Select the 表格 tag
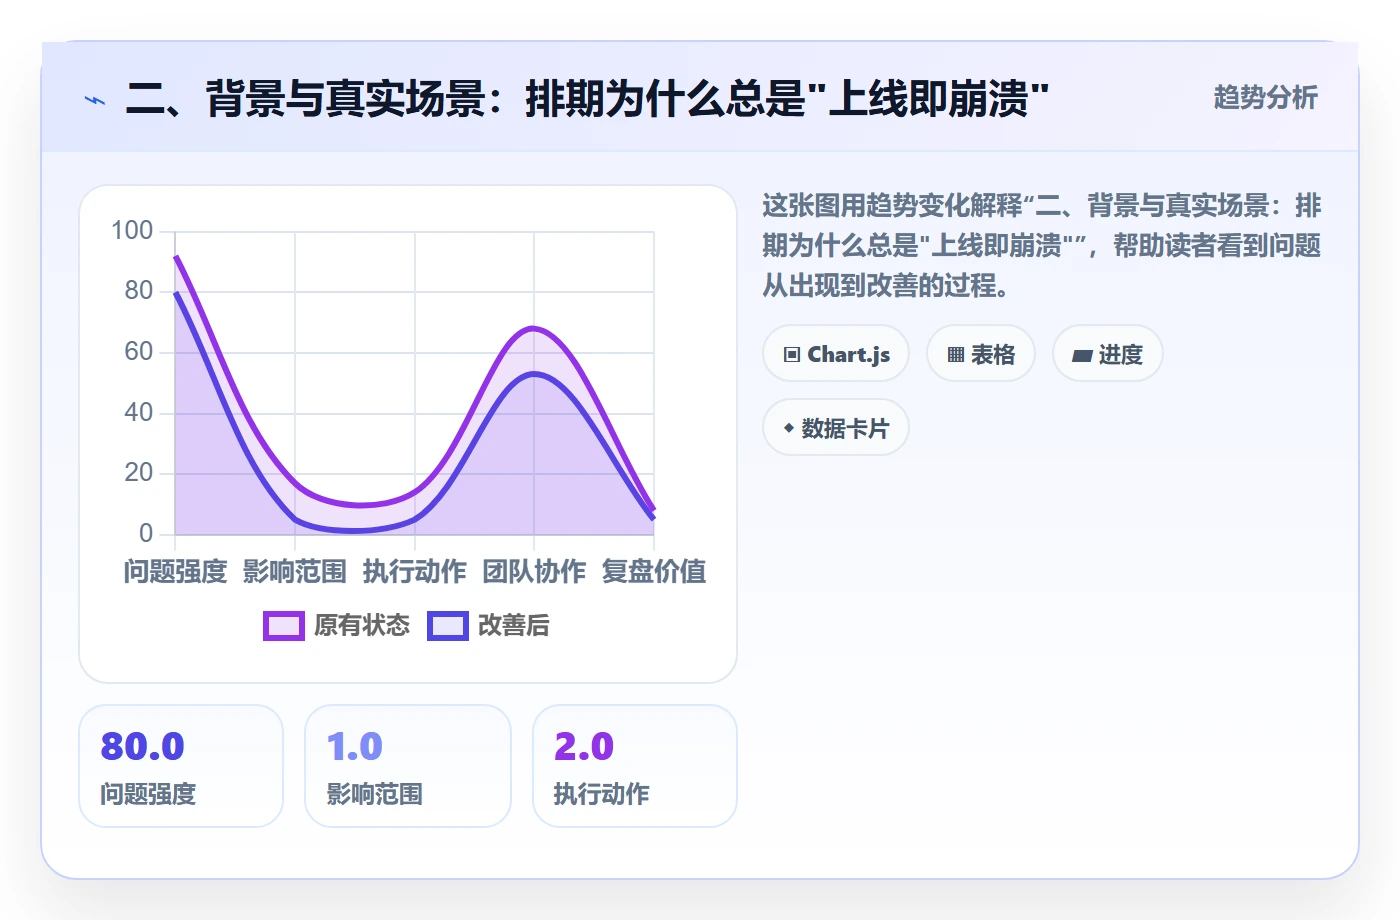 click(x=981, y=354)
